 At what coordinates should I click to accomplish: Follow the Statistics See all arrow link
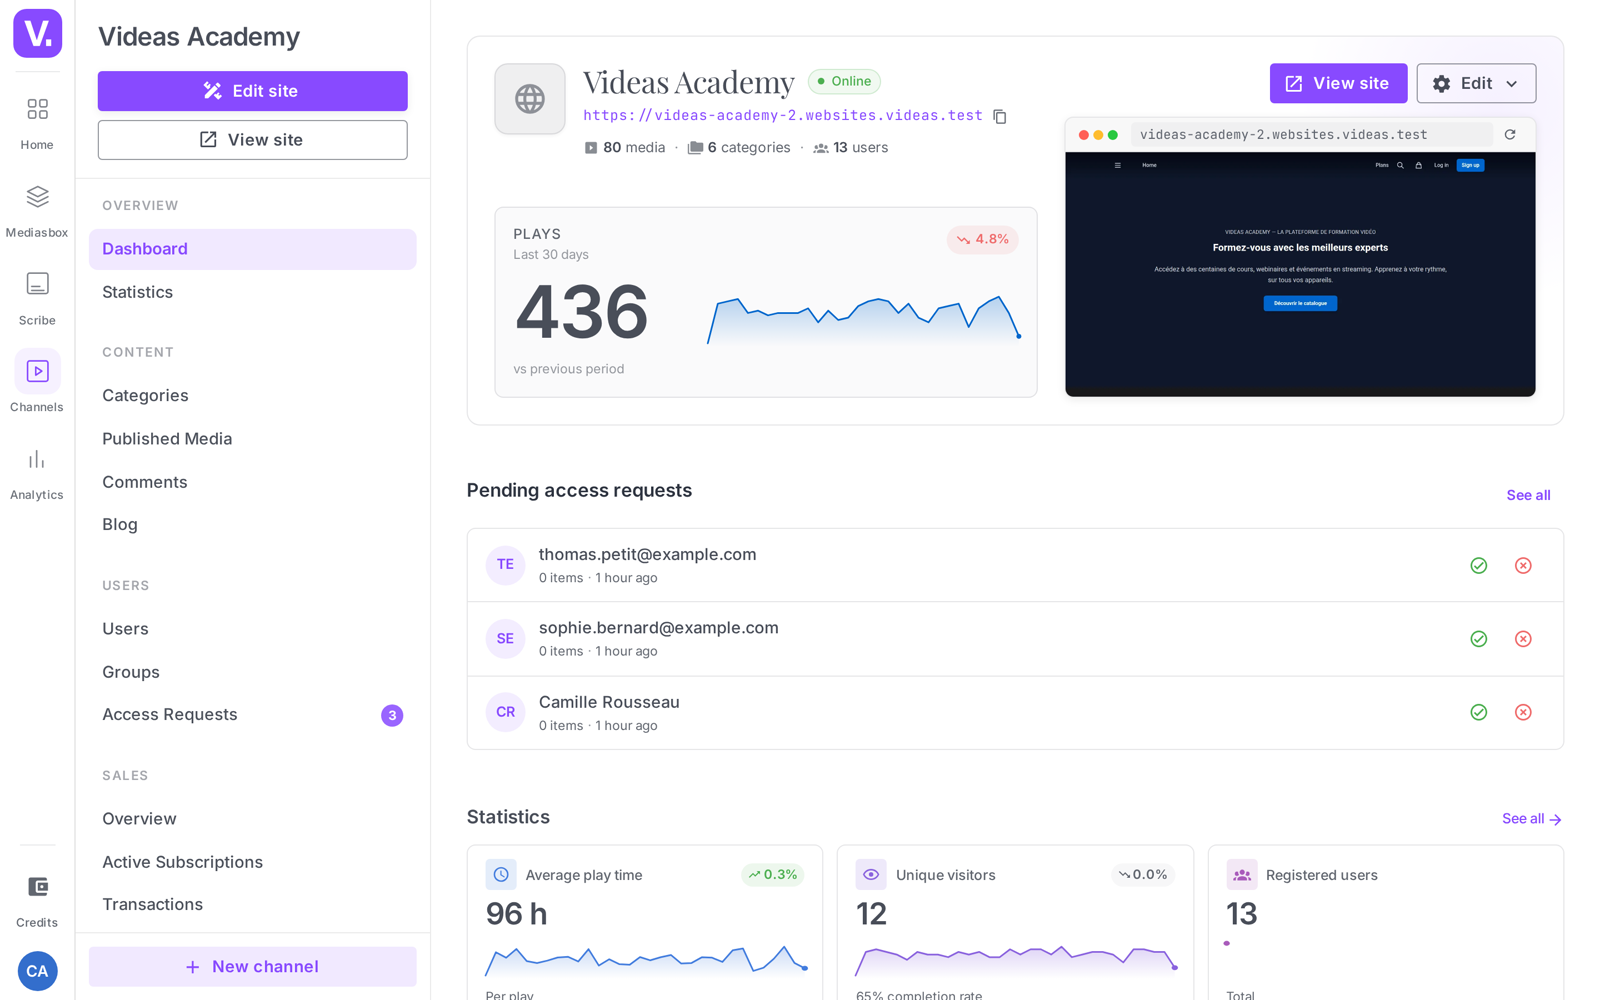click(1531, 818)
